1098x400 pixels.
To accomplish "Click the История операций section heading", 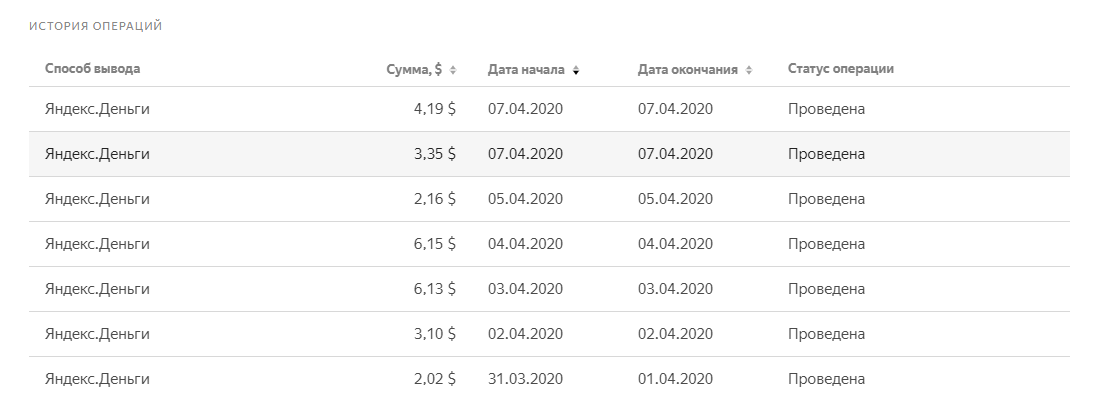I will [x=95, y=26].
